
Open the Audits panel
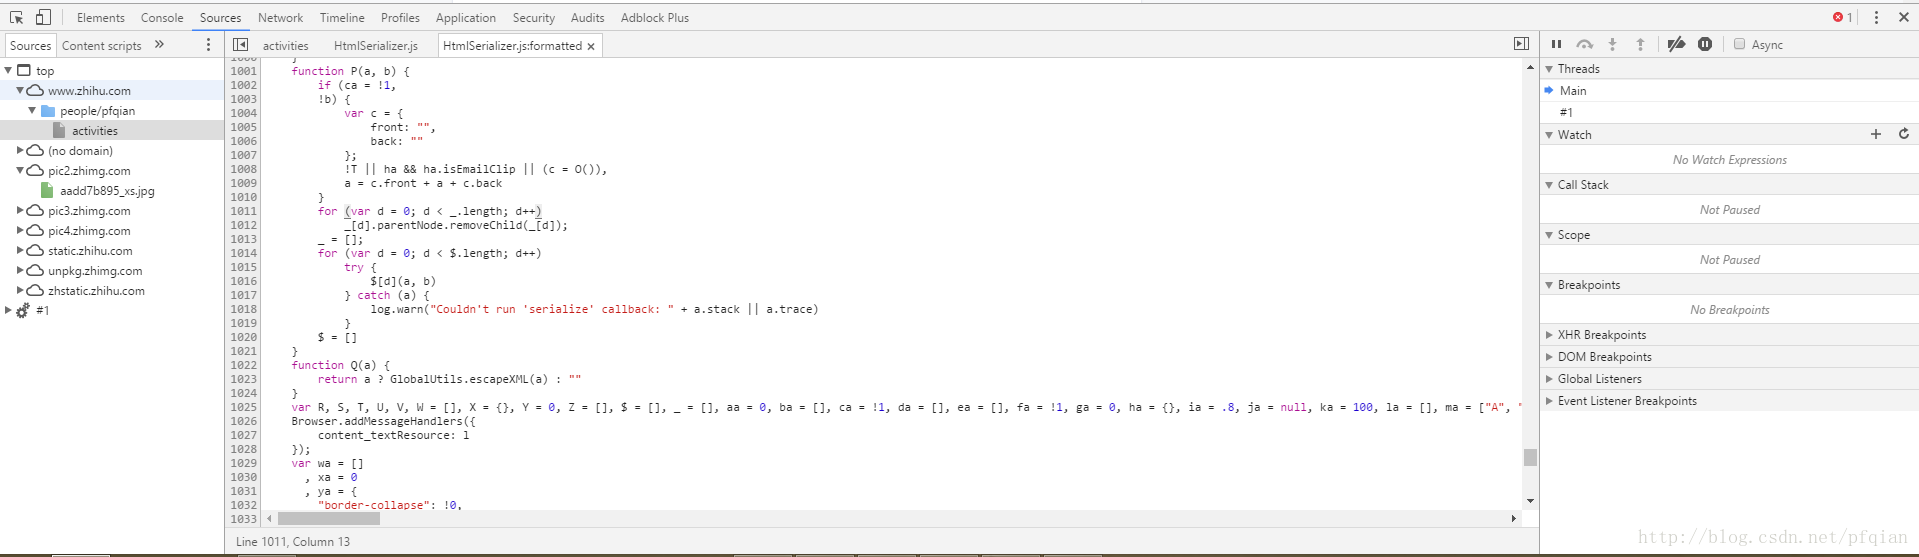(x=587, y=18)
